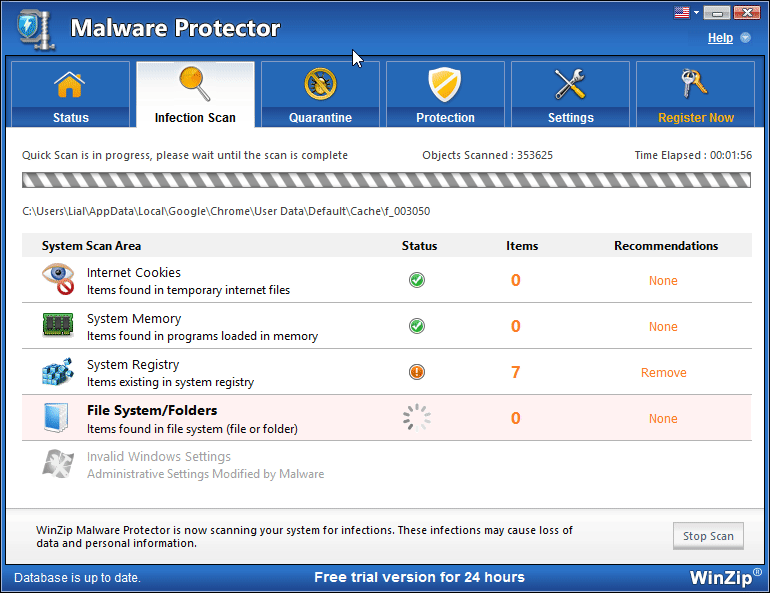The height and width of the screenshot is (593, 770).
Task: Click the US flag language icon
Action: tap(682, 12)
